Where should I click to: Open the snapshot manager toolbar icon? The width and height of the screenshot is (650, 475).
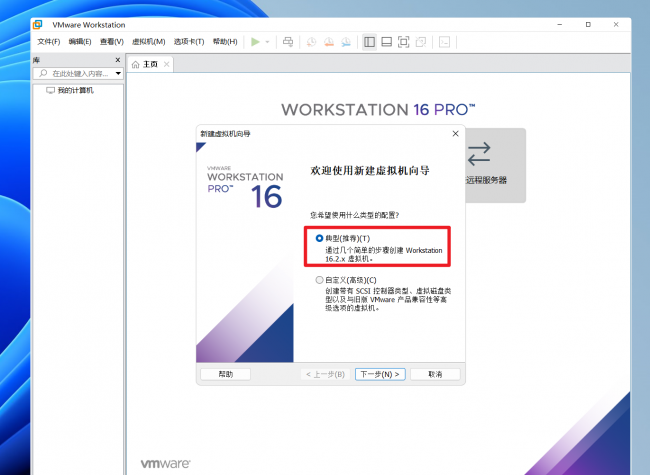[346, 42]
